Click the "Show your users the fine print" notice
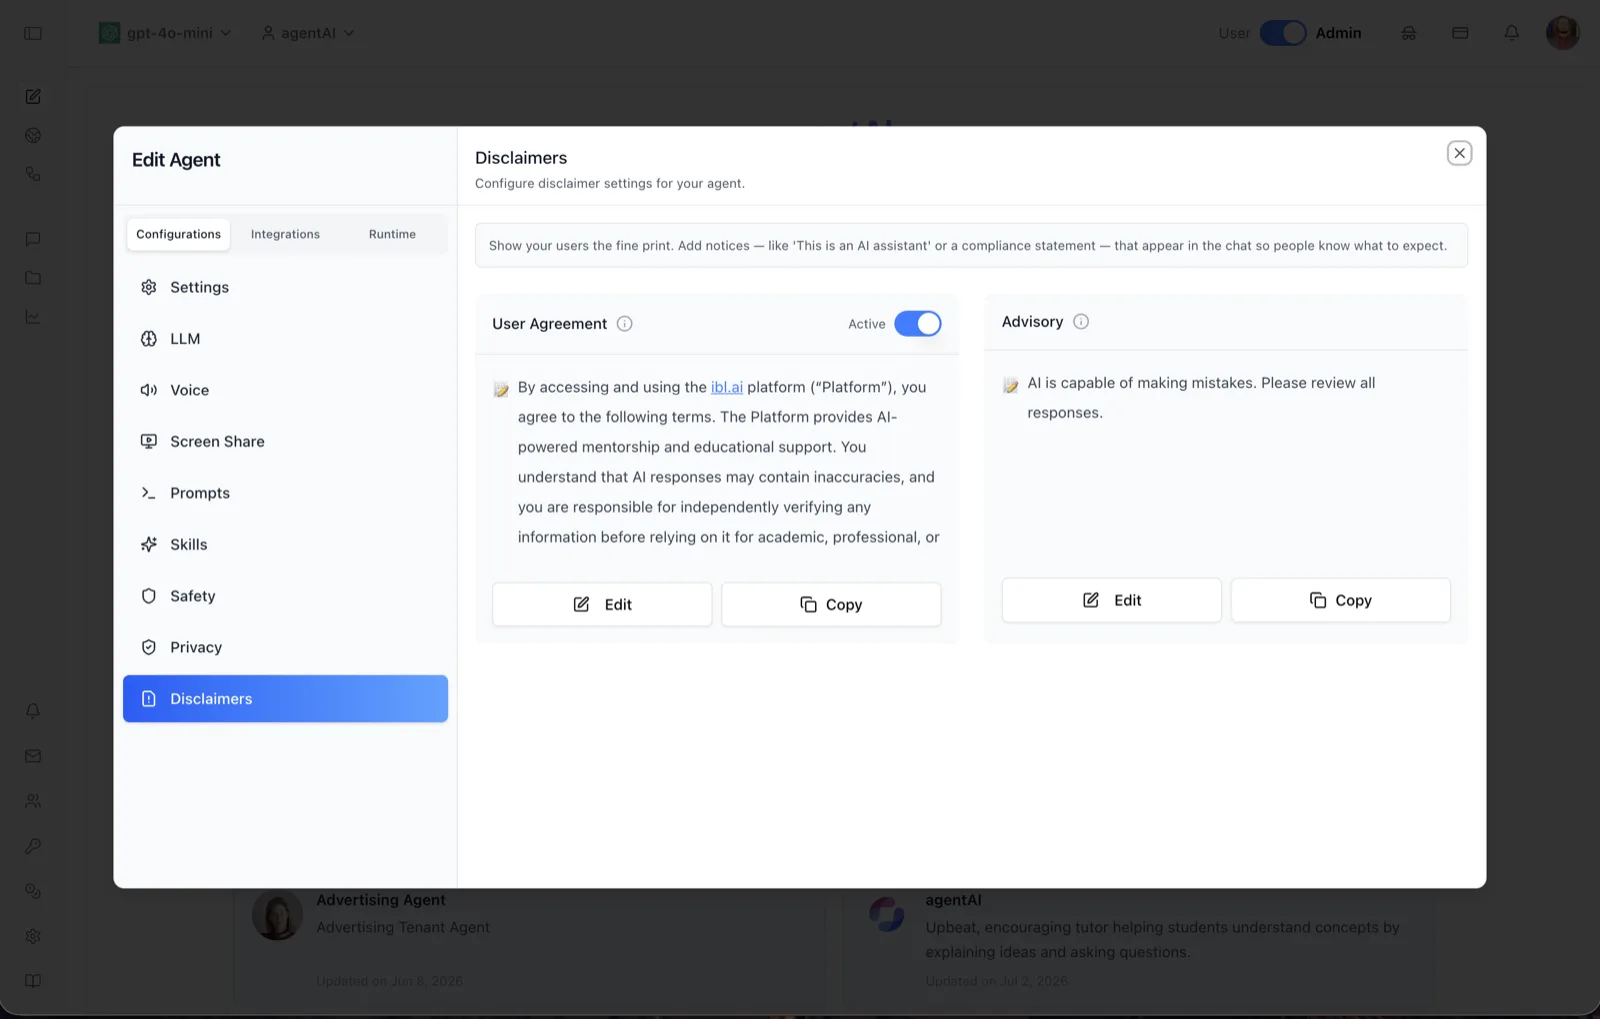1600x1019 pixels. point(971,246)
